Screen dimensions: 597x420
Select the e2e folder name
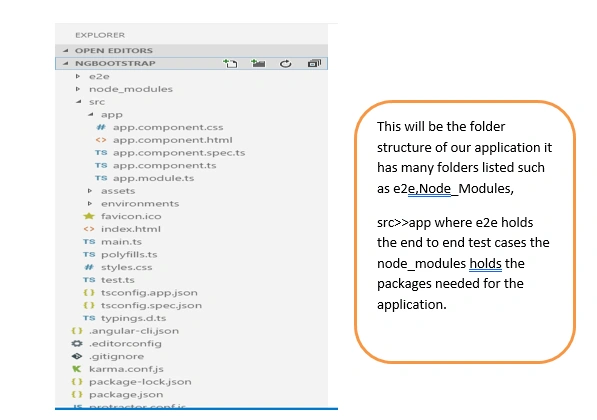(x=99, y=77)
